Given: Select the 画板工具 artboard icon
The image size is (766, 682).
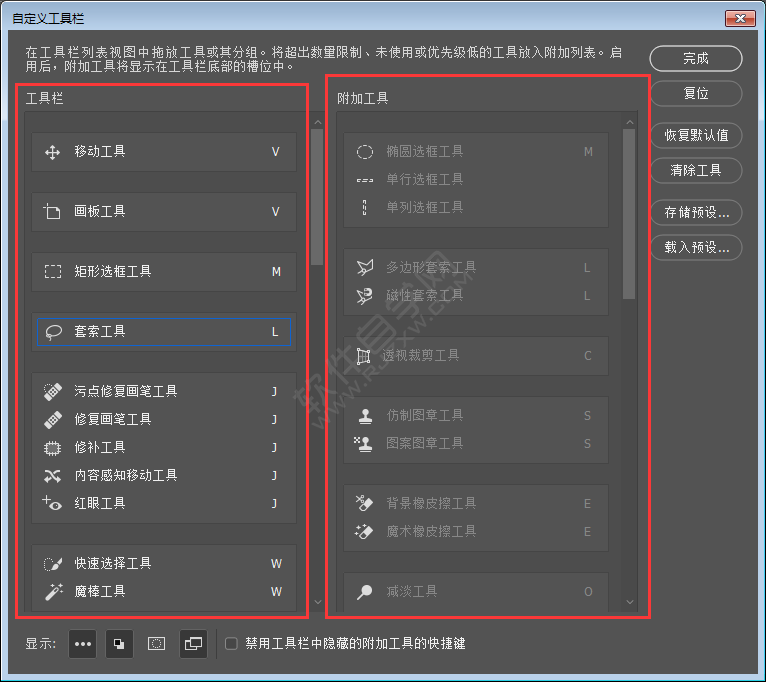Looking at the screenshot, I should [x=52, y=212].
